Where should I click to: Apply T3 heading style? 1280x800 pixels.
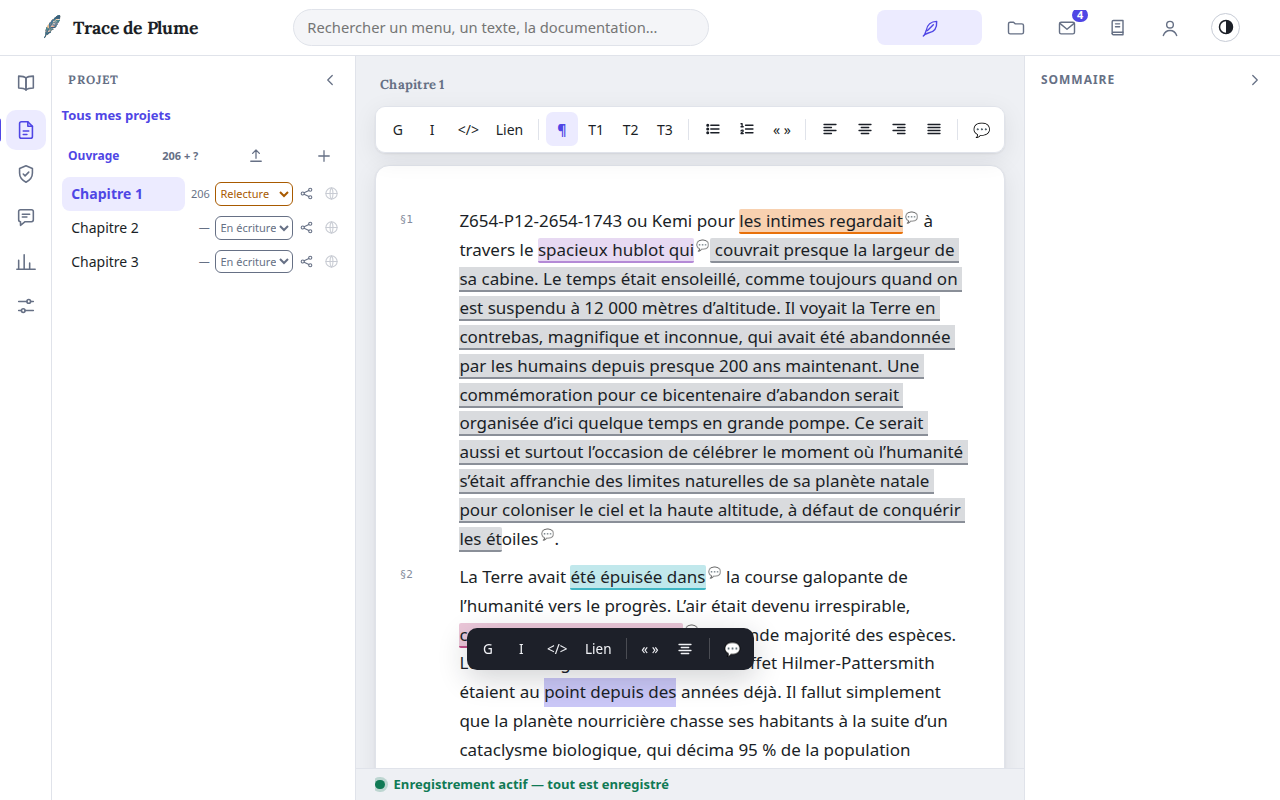pos(665,130)
